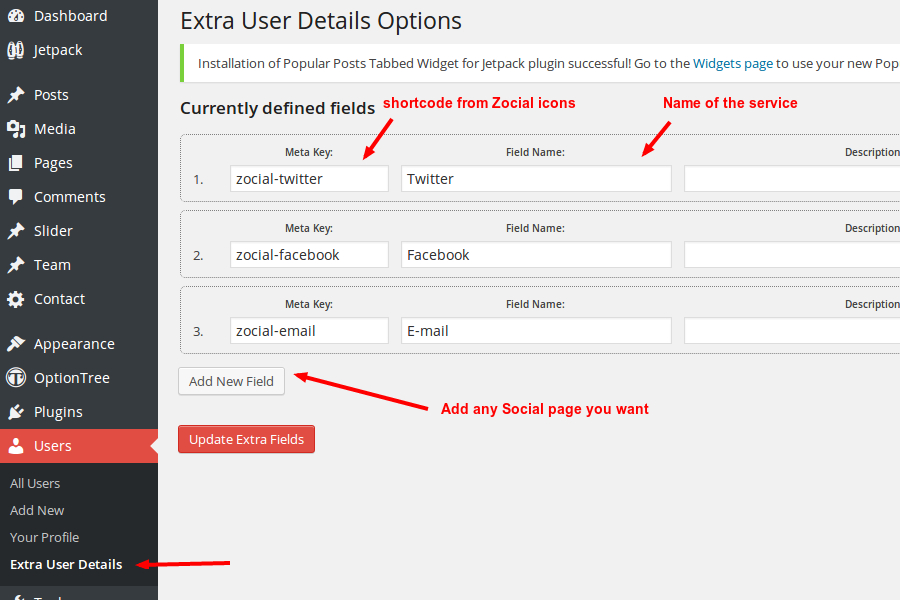
Task: Focus description field in row 1
Action: point(792,179)
